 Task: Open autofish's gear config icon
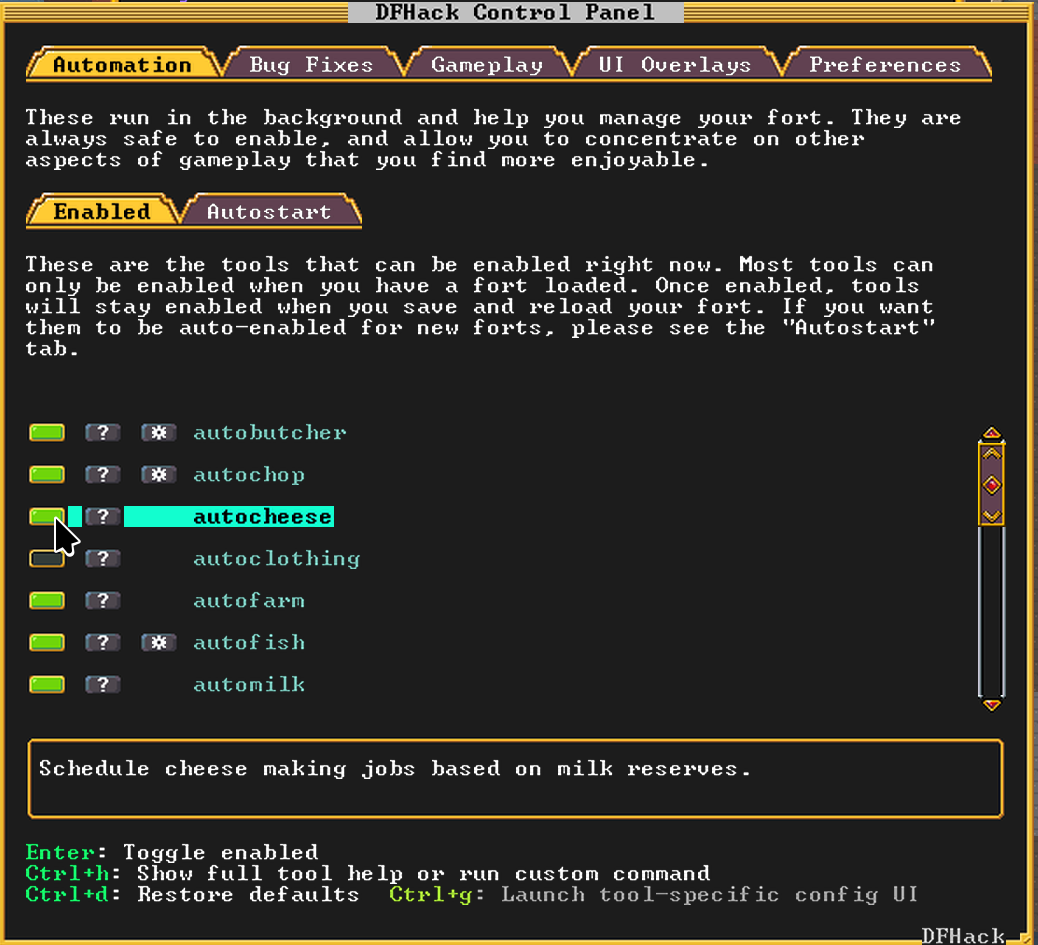(x=158, y=642)
